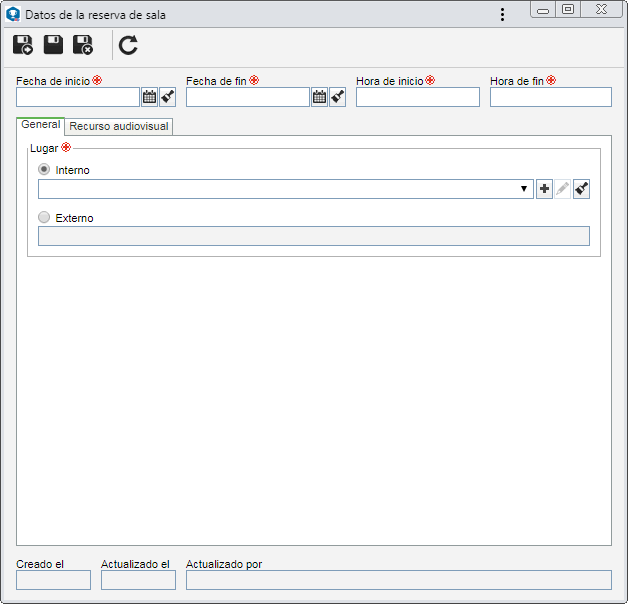The width and height of the screenshot is (628, 604).
Task: Click the Save and new toolbar icon
Action: 23,45
